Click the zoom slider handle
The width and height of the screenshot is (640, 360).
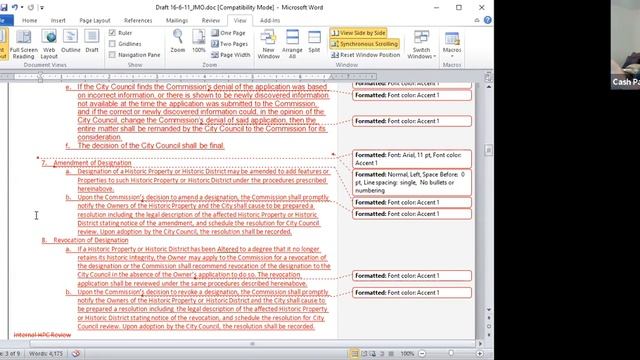pos(451,353)
